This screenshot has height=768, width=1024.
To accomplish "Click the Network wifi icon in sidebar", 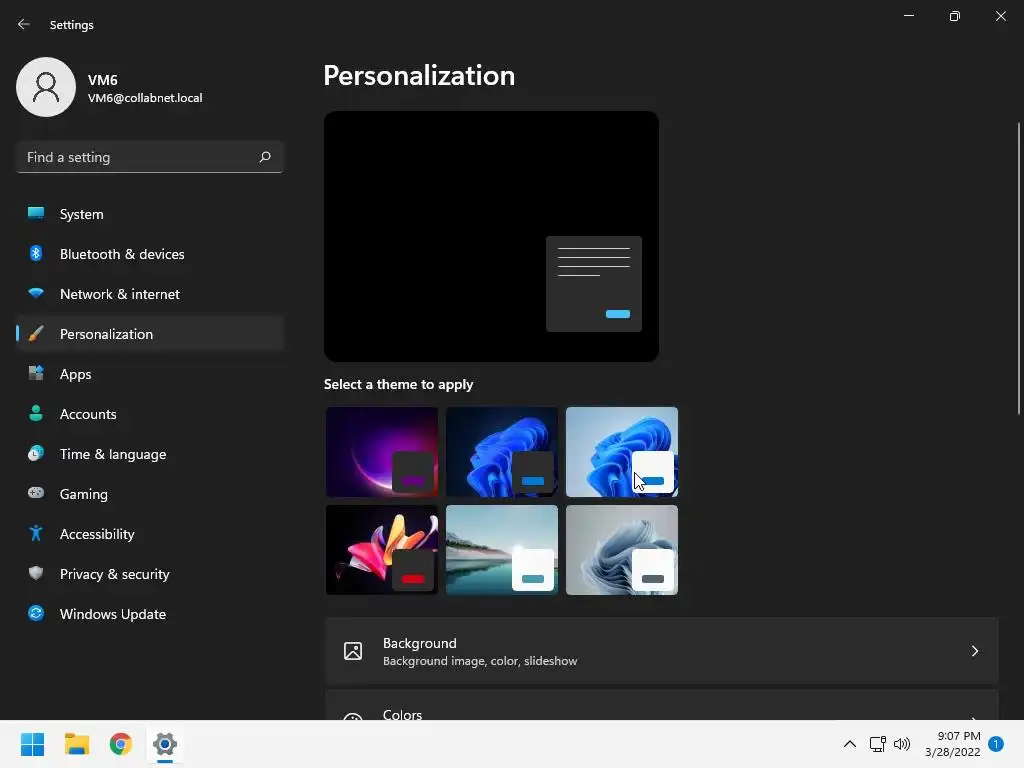I will pos(36,293).
